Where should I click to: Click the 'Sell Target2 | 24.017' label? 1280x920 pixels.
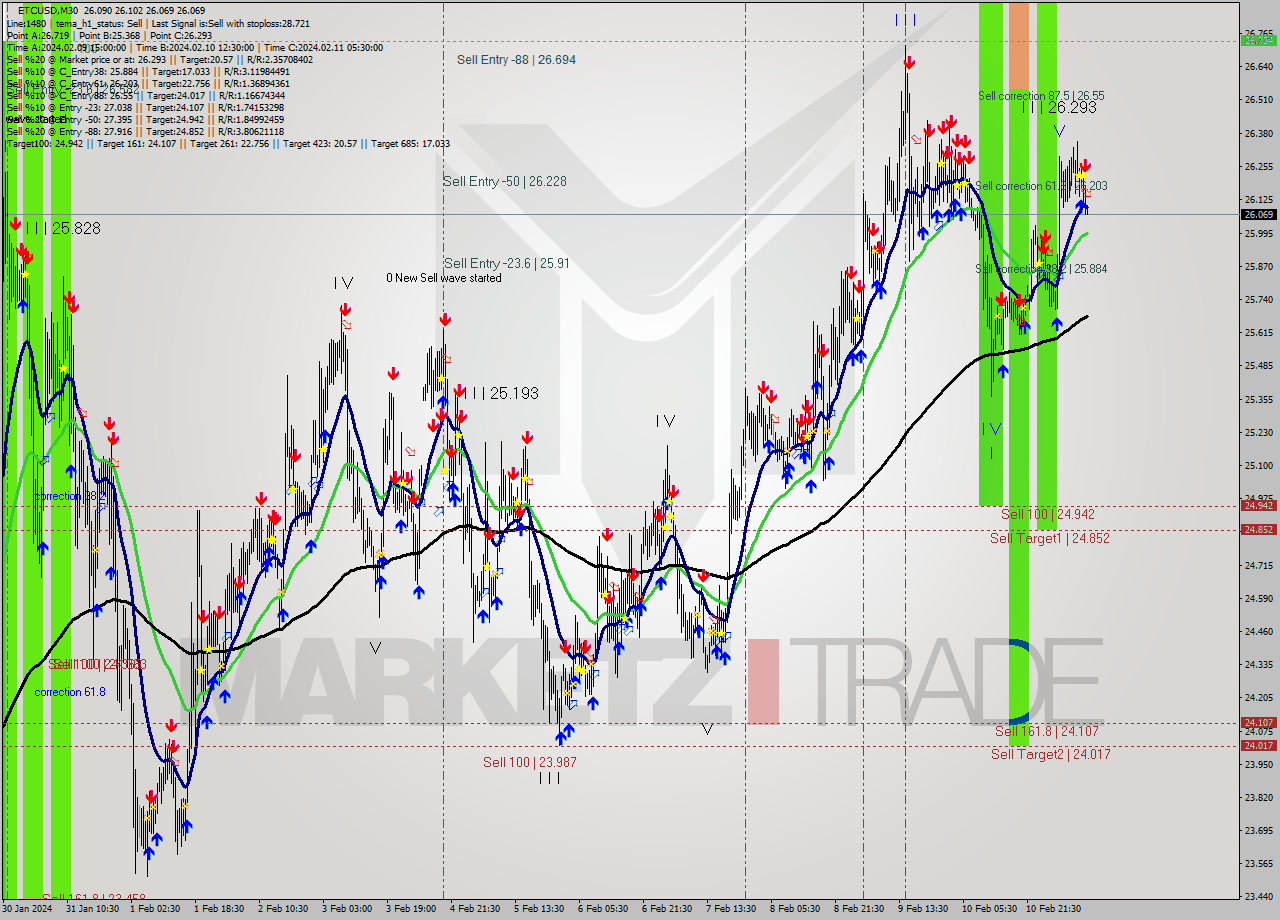1050,754
